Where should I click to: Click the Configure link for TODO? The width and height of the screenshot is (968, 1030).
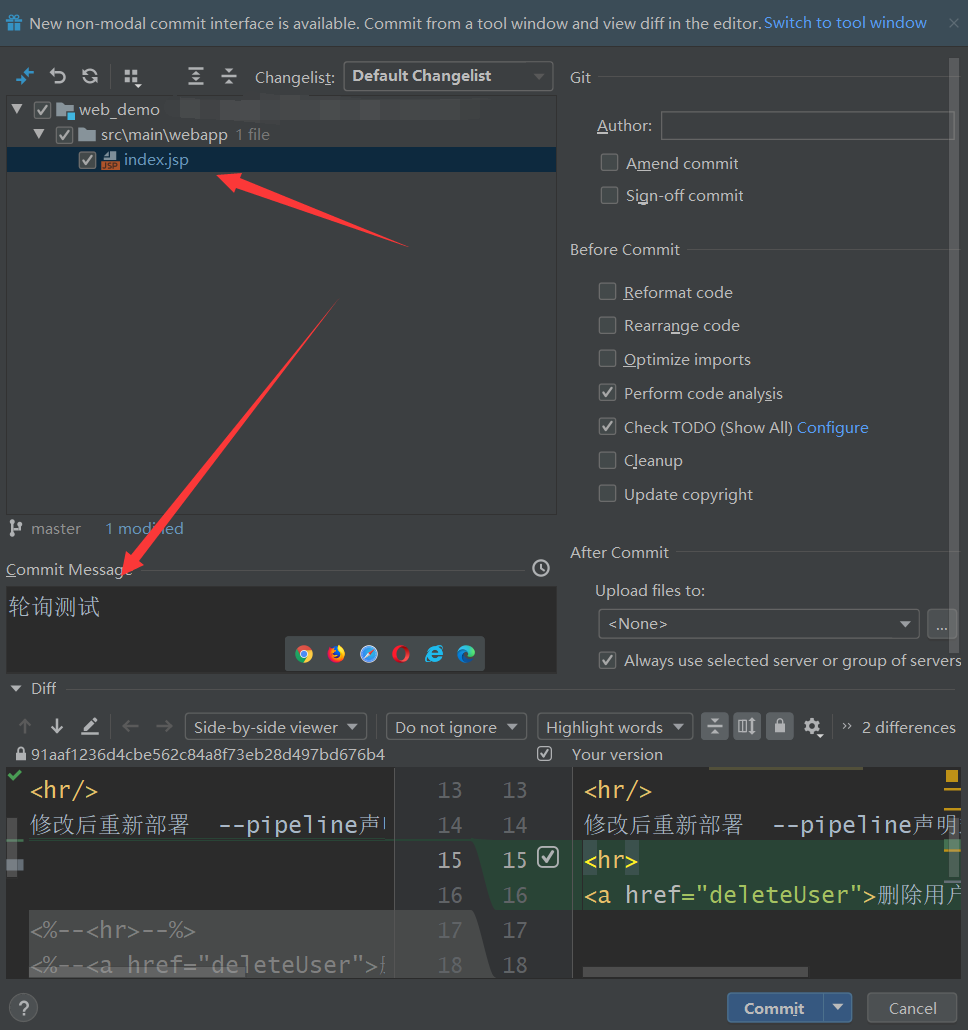(833, 428)
